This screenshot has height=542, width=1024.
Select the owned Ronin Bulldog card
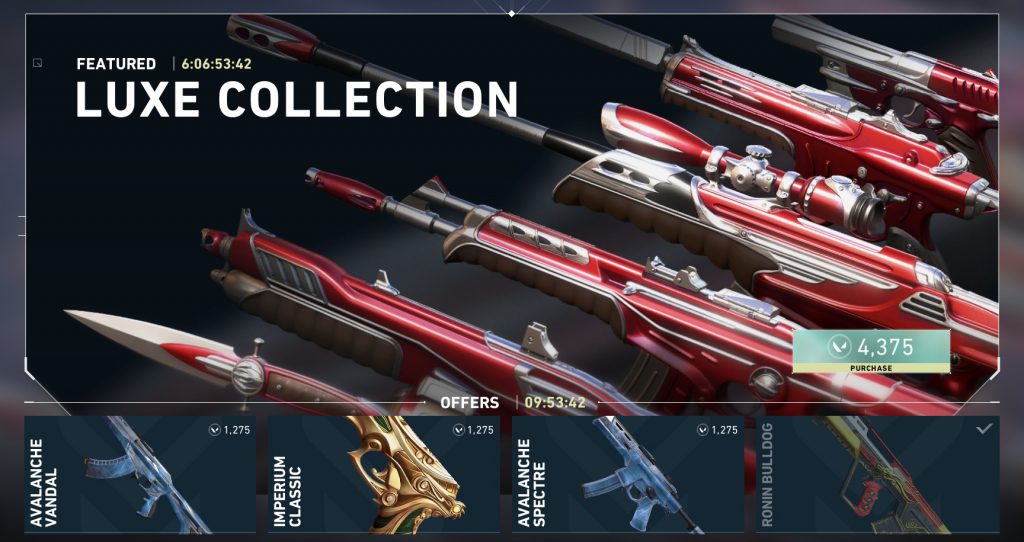(x=878, y=475)
